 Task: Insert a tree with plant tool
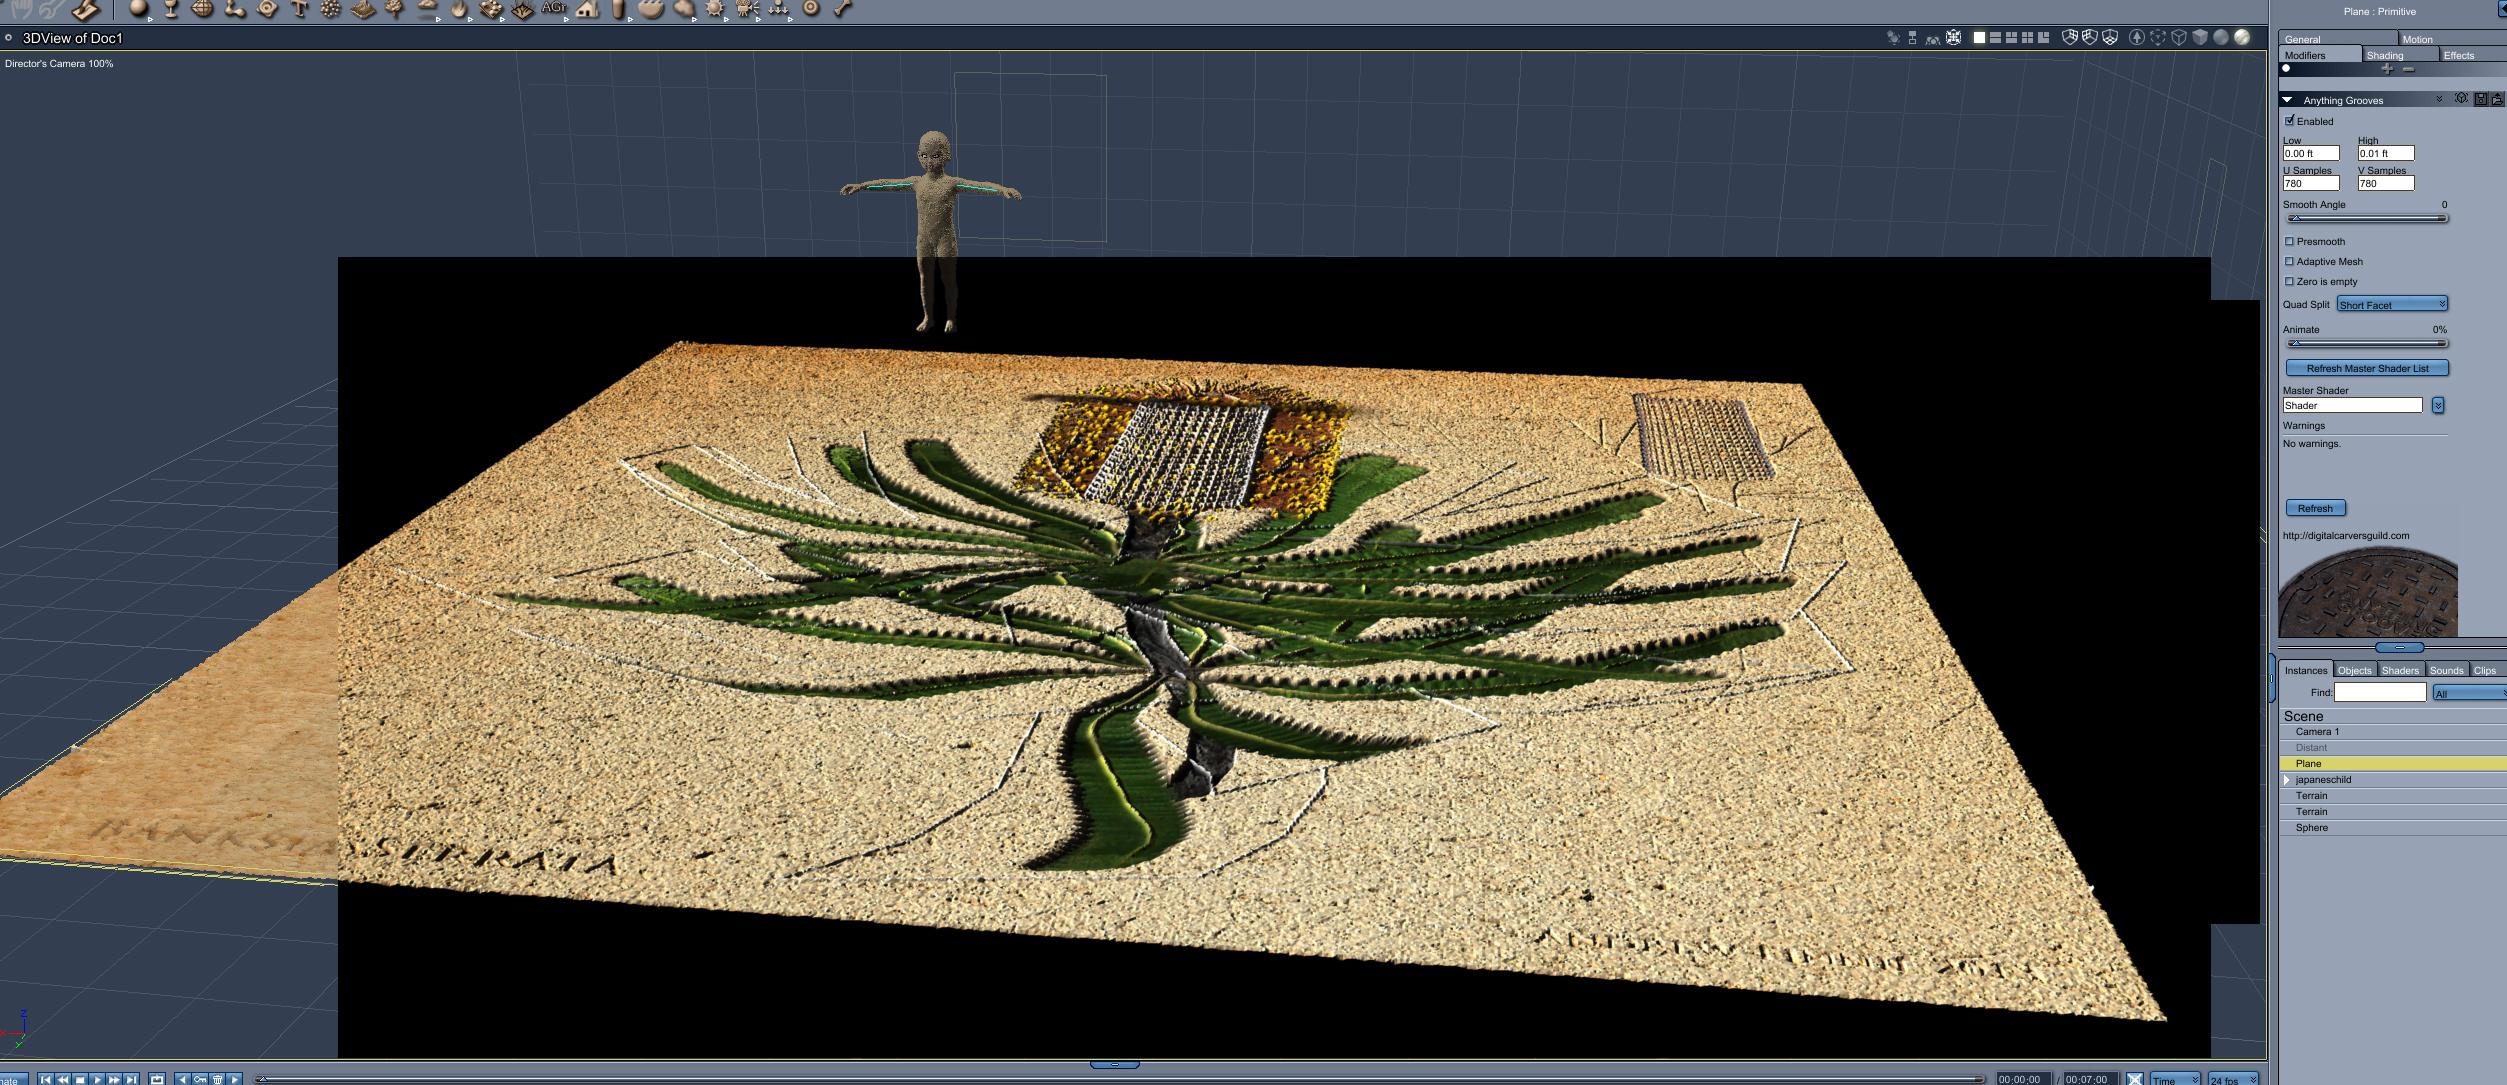point(395,9)
